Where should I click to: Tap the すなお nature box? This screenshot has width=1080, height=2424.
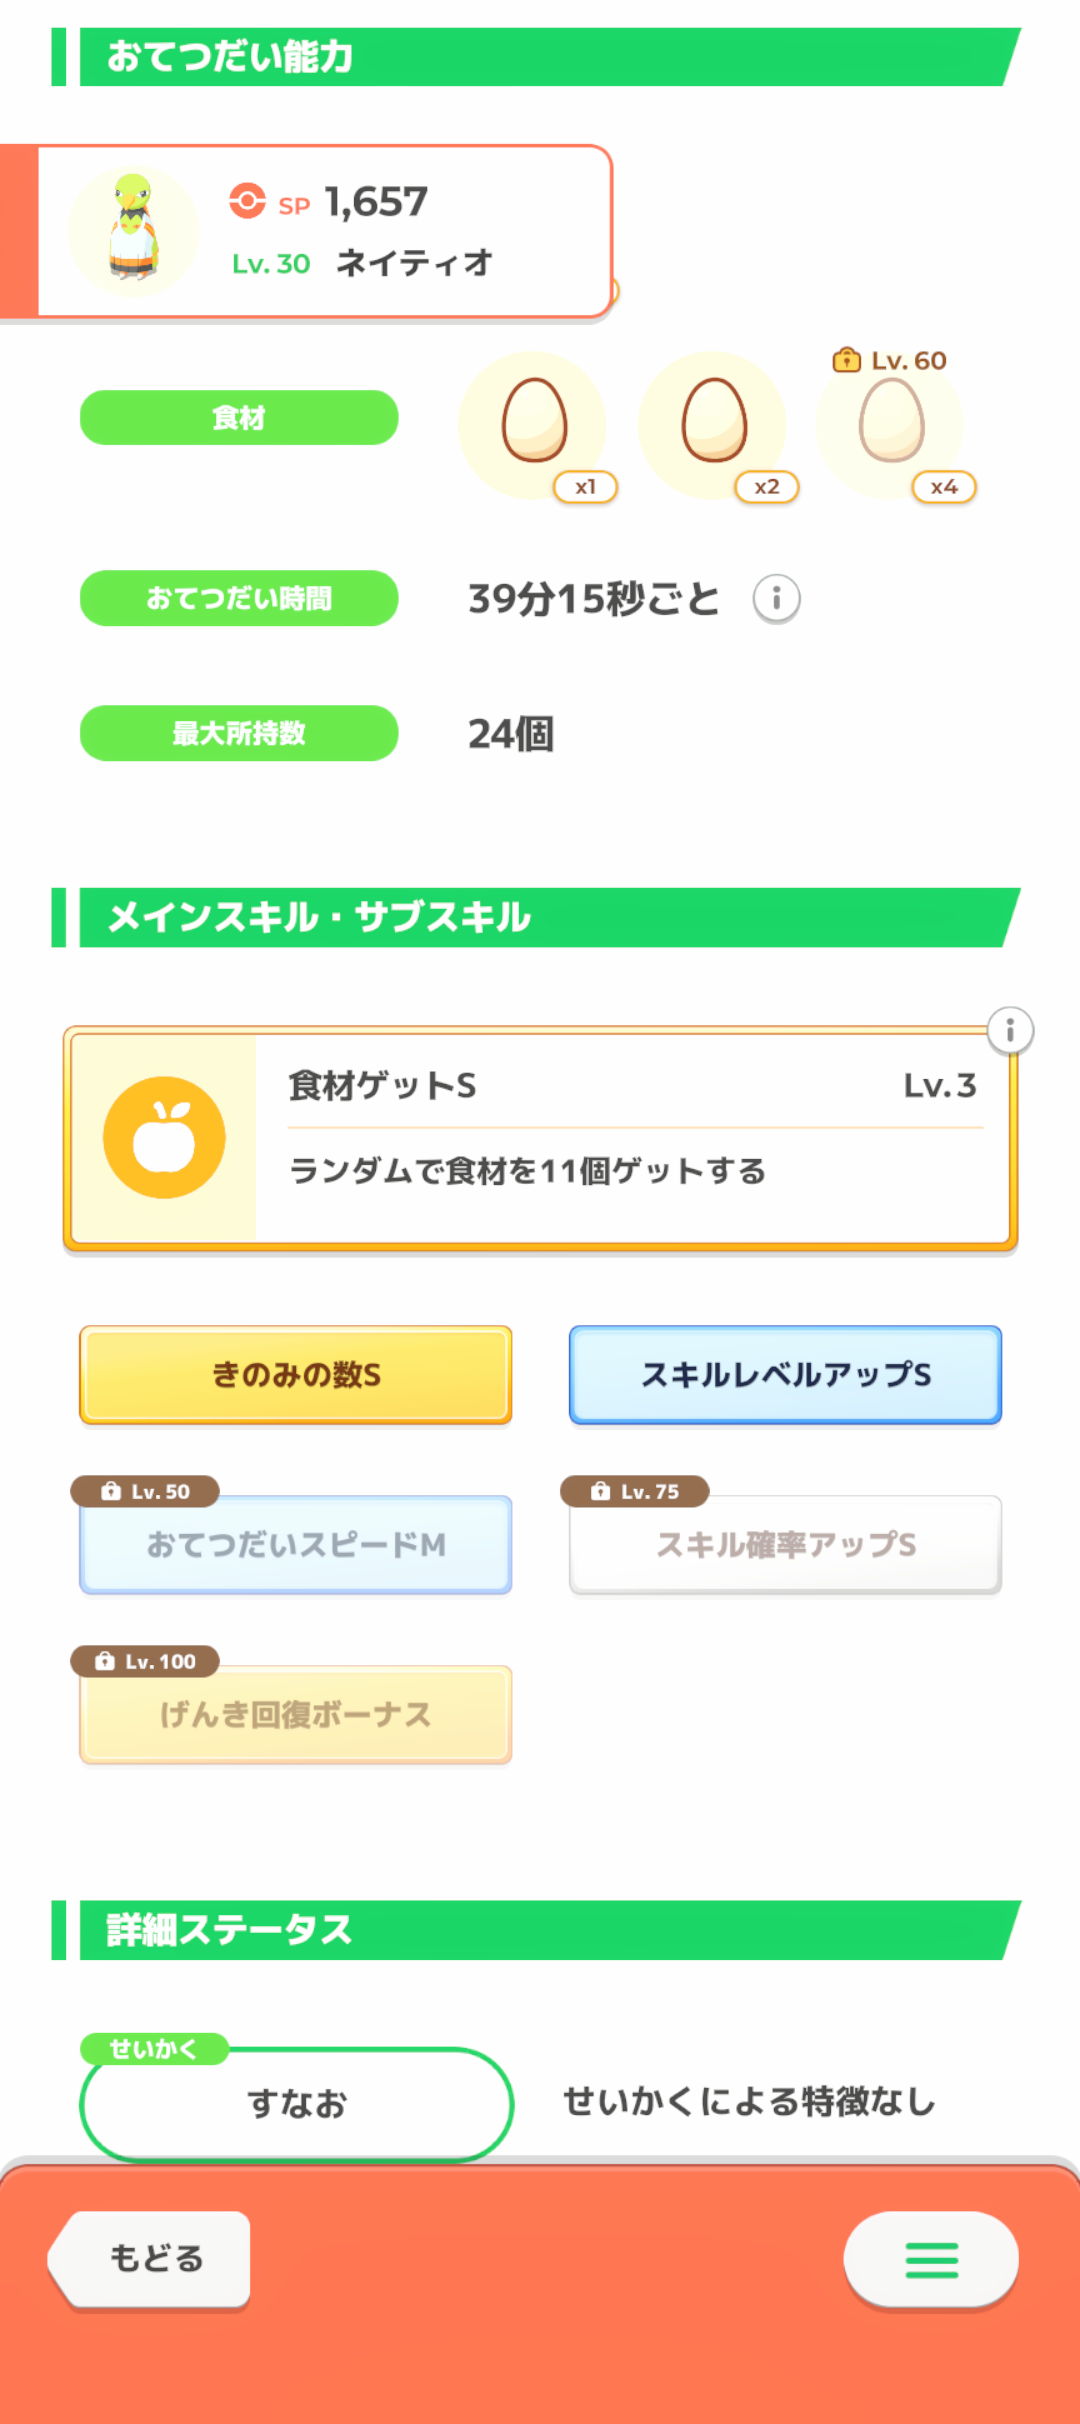click(x=296, y=2104)
